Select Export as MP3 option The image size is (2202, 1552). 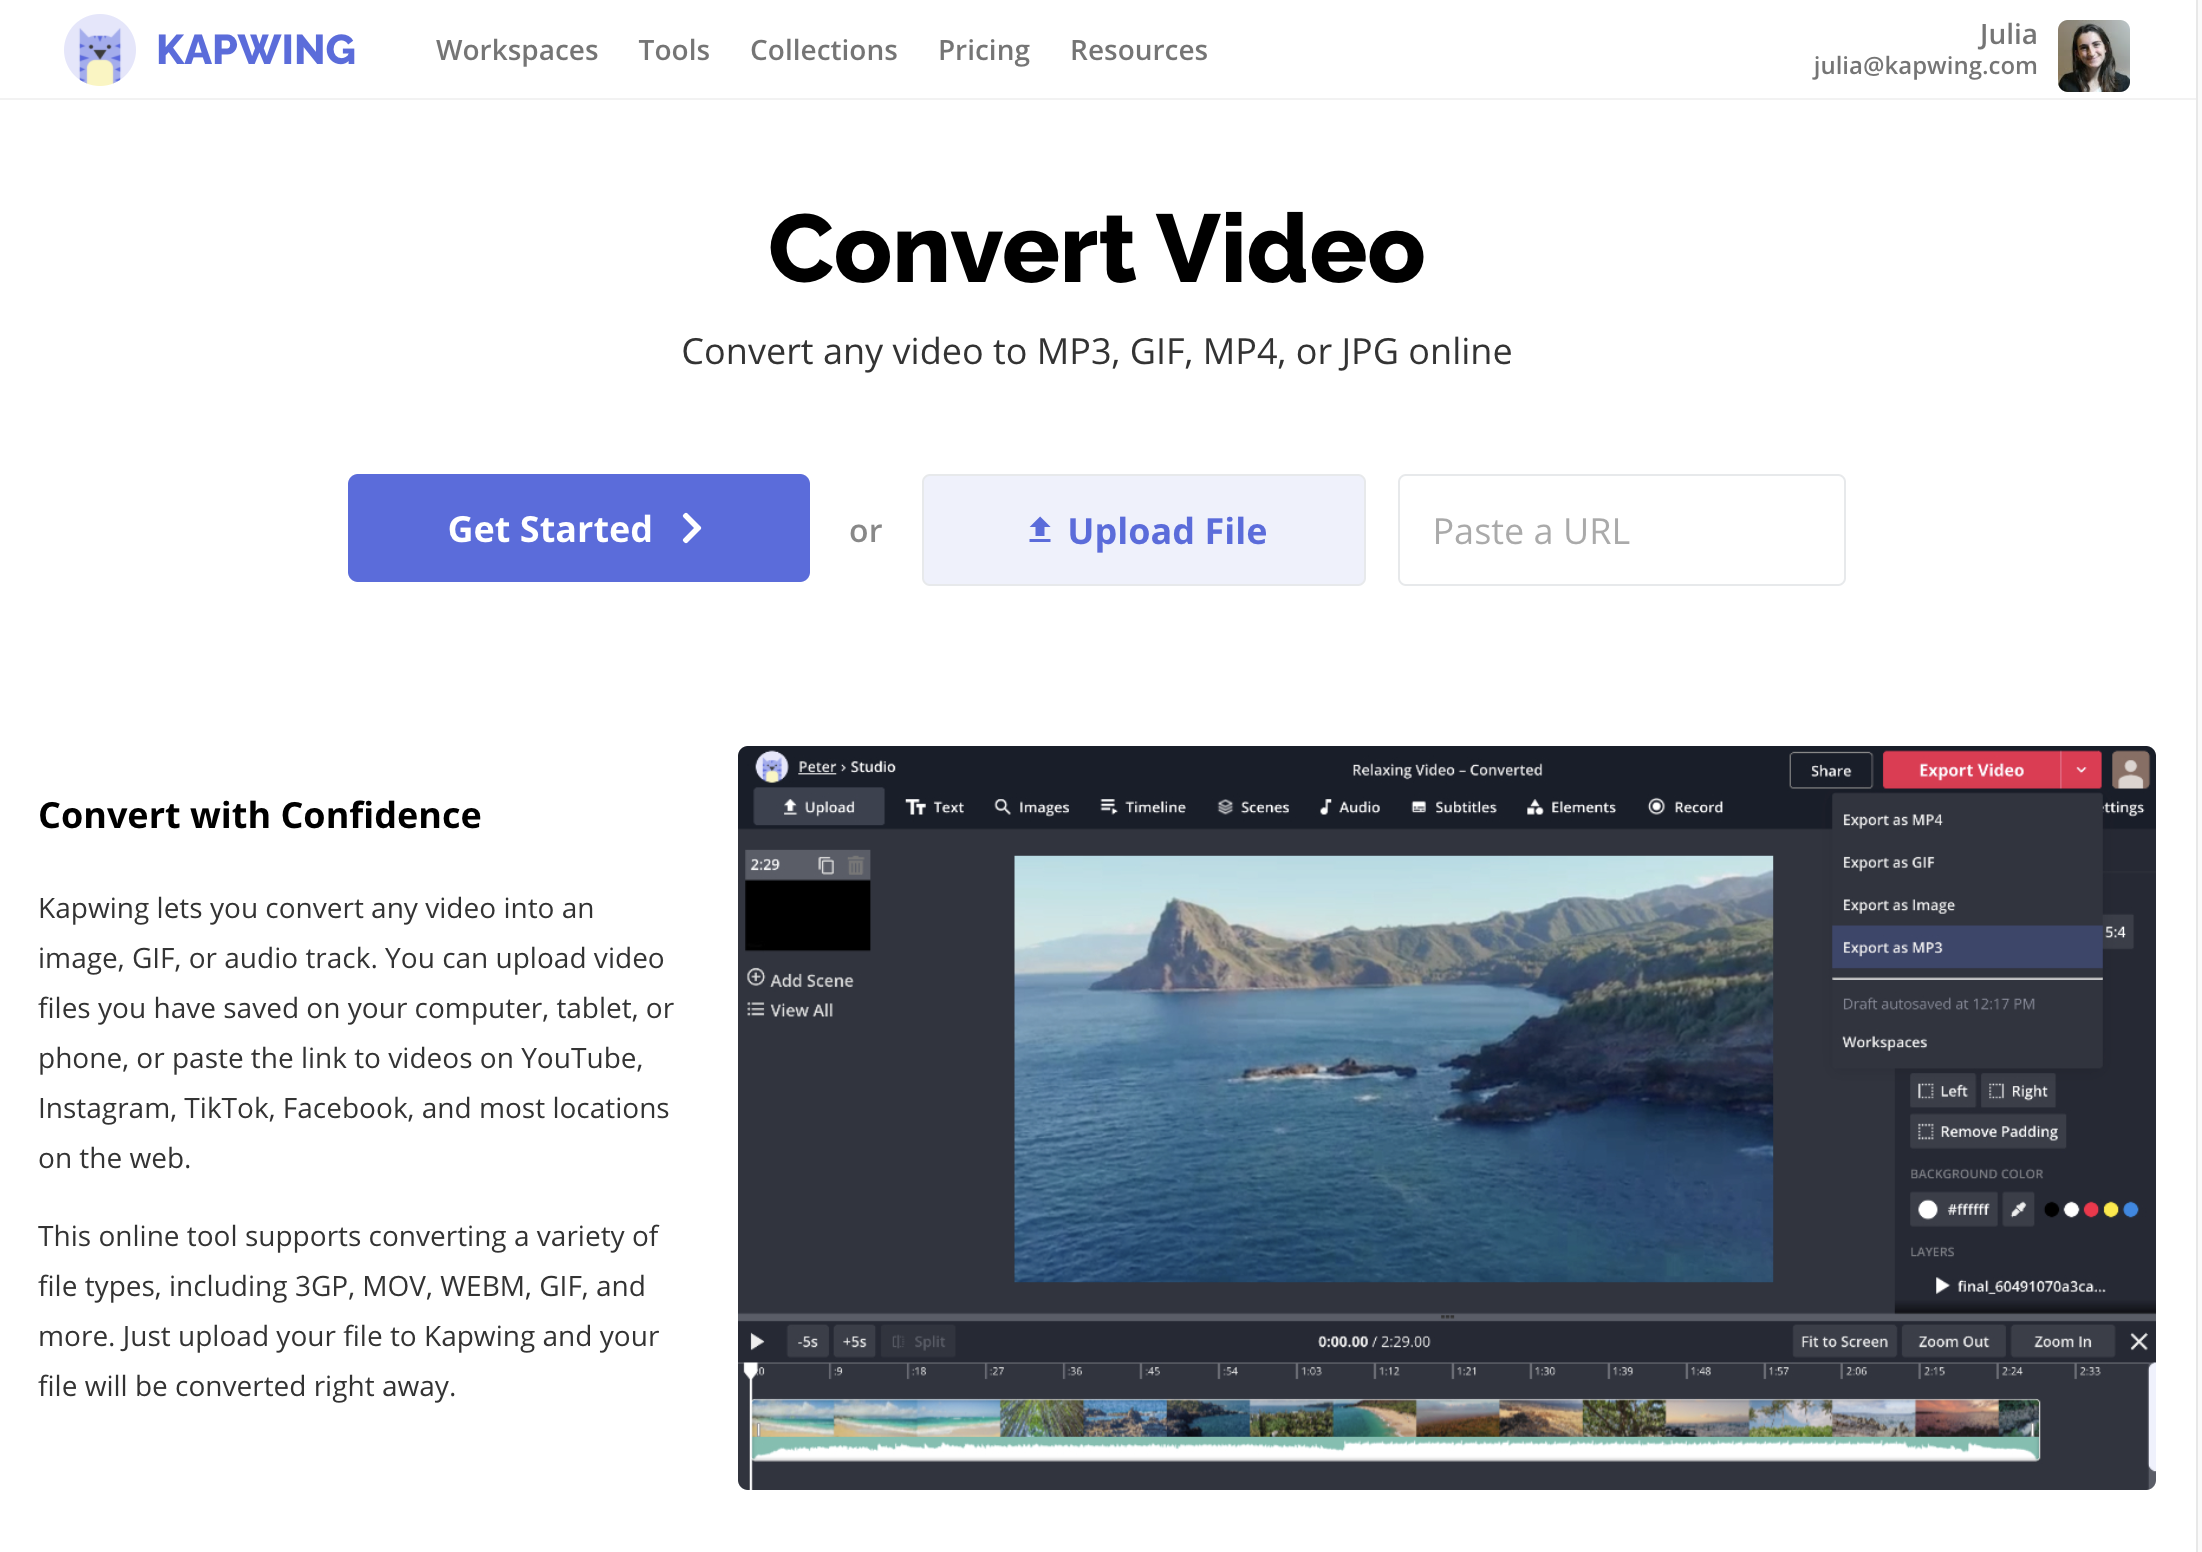[x=1960, y=946]
